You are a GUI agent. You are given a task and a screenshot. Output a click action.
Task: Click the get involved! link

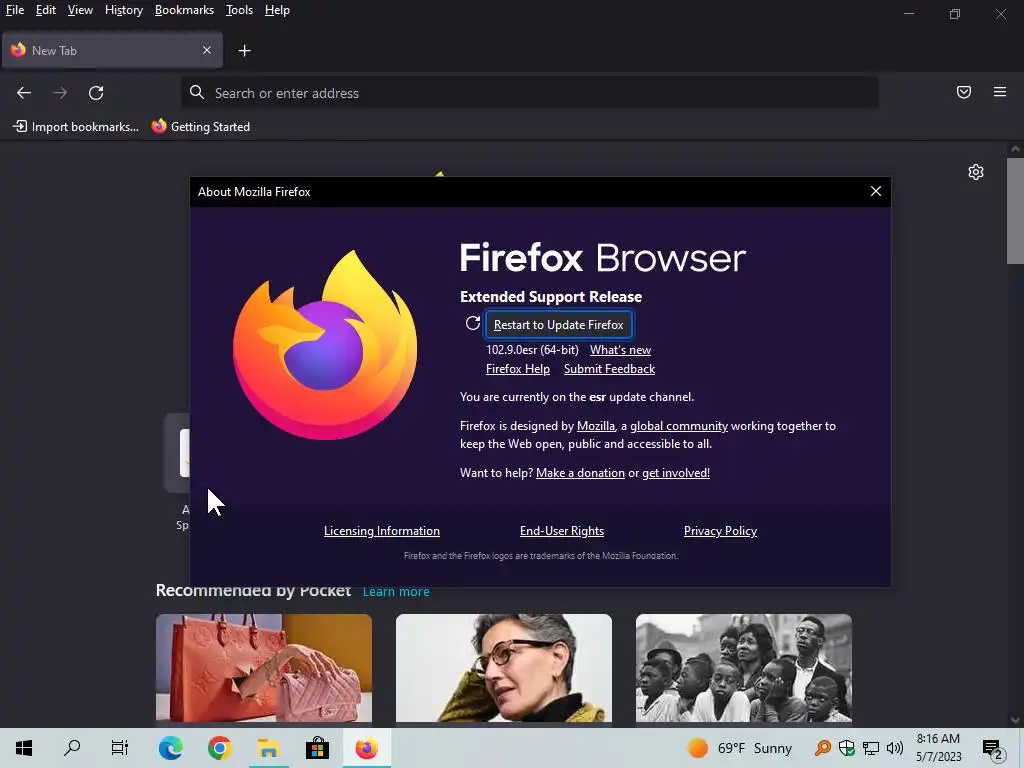click(x=676, y=473)
